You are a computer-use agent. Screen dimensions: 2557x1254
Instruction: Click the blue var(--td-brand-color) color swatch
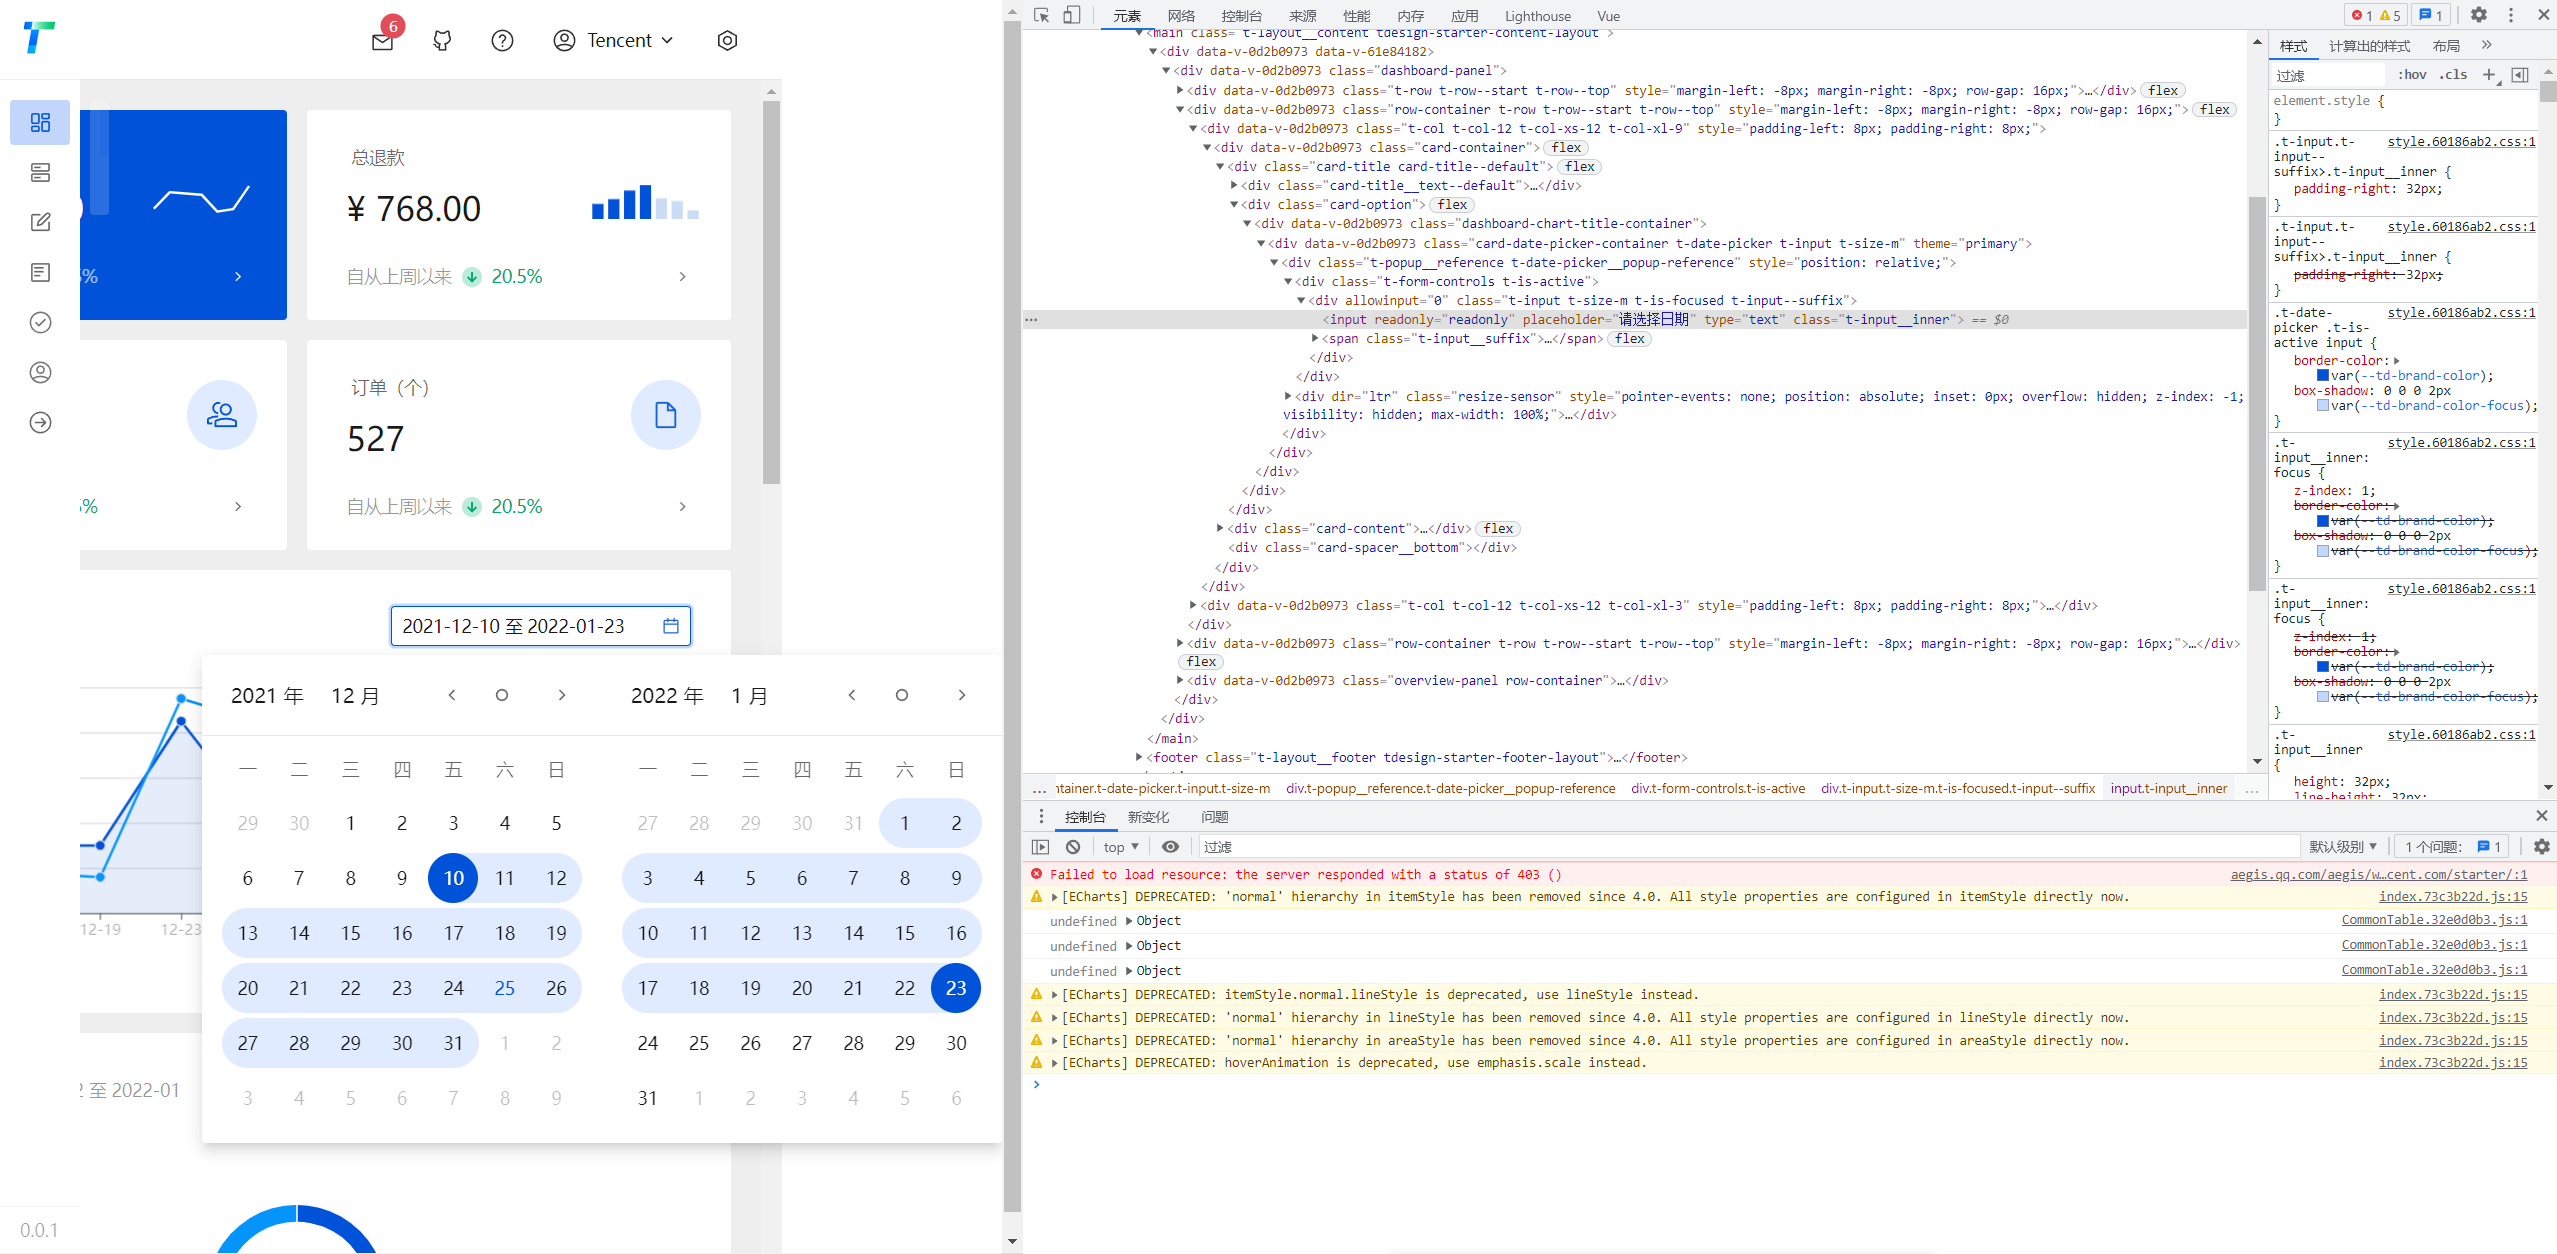point(2325,375)
